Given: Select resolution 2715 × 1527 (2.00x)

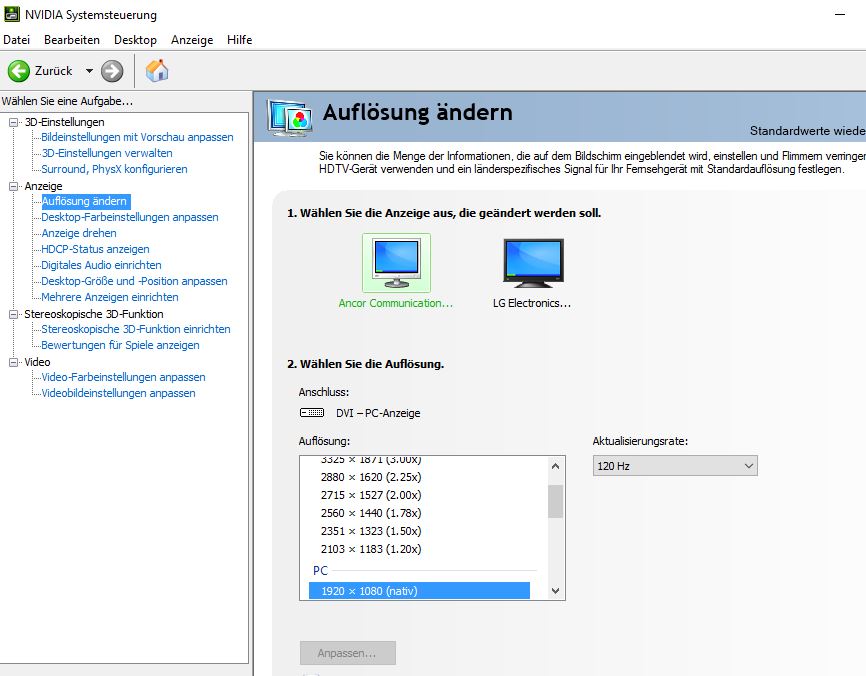Looking at the screenshot, I should click(371, 495).
